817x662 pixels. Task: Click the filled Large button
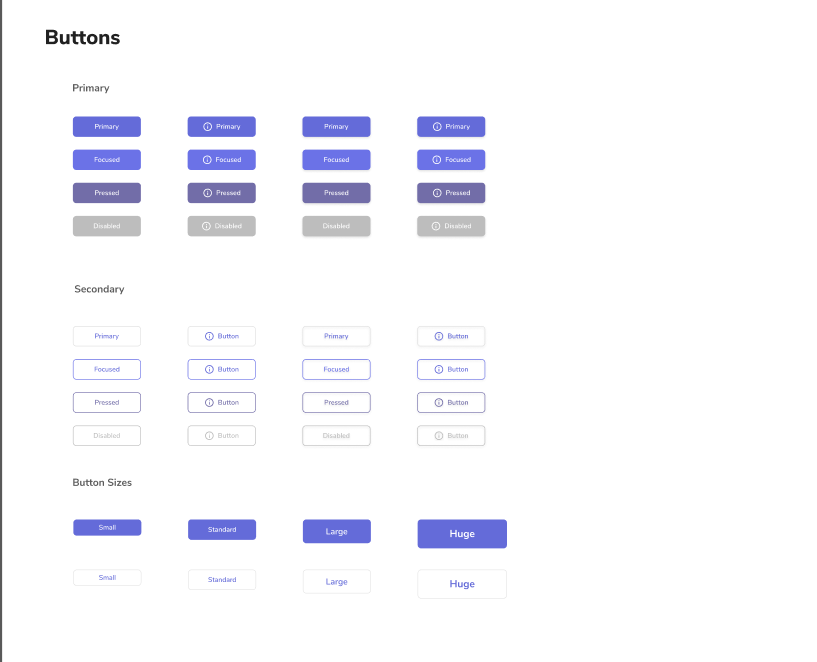point(336,531)
